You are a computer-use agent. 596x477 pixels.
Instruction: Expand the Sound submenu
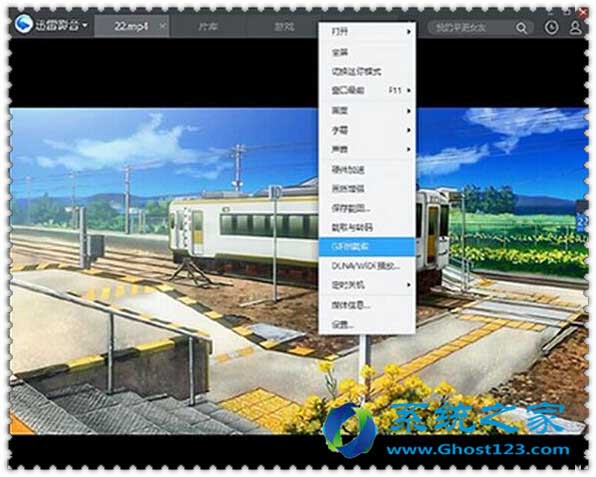(367, 149)
